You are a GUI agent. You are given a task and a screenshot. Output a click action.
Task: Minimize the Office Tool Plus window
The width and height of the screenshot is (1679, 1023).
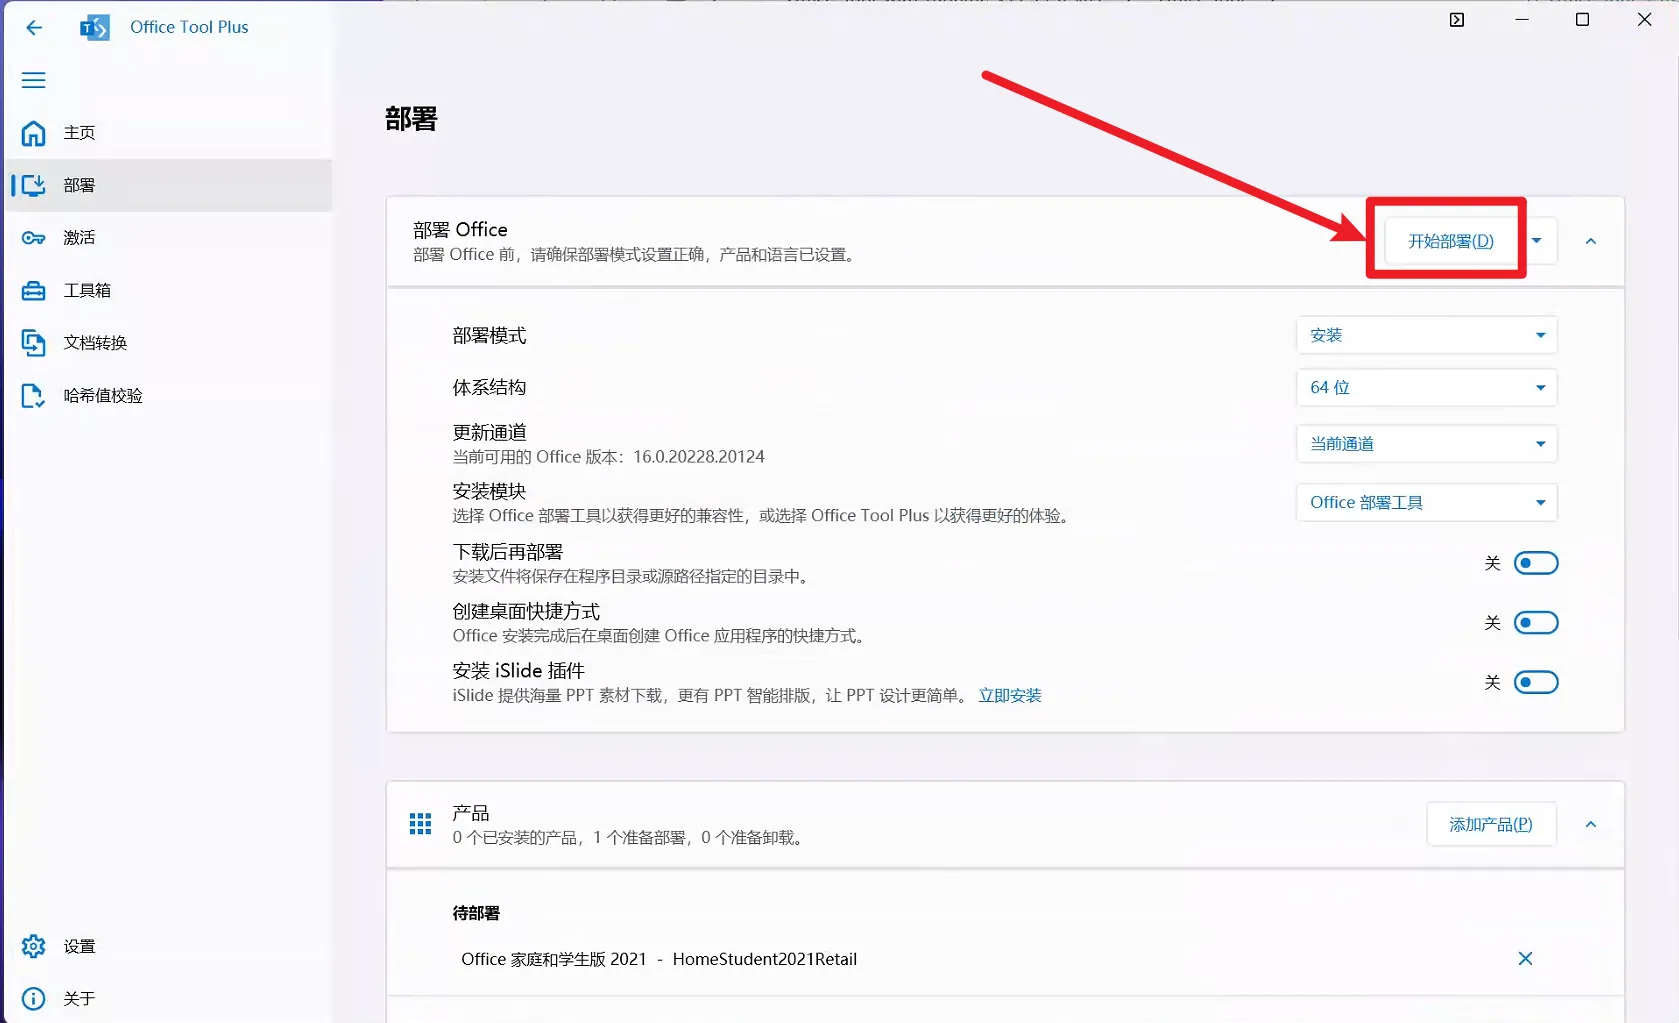[1522, 20]
